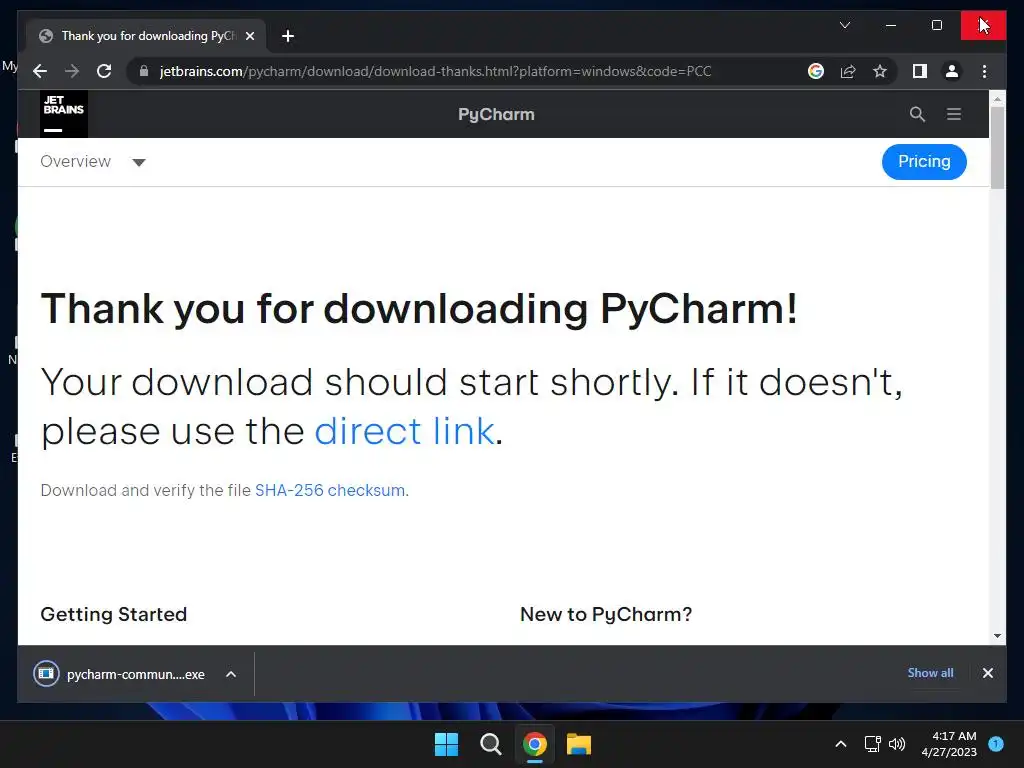Open the tab search chevron in title bar
This screenshot has height=768, width=1024.
coord(844,25)
